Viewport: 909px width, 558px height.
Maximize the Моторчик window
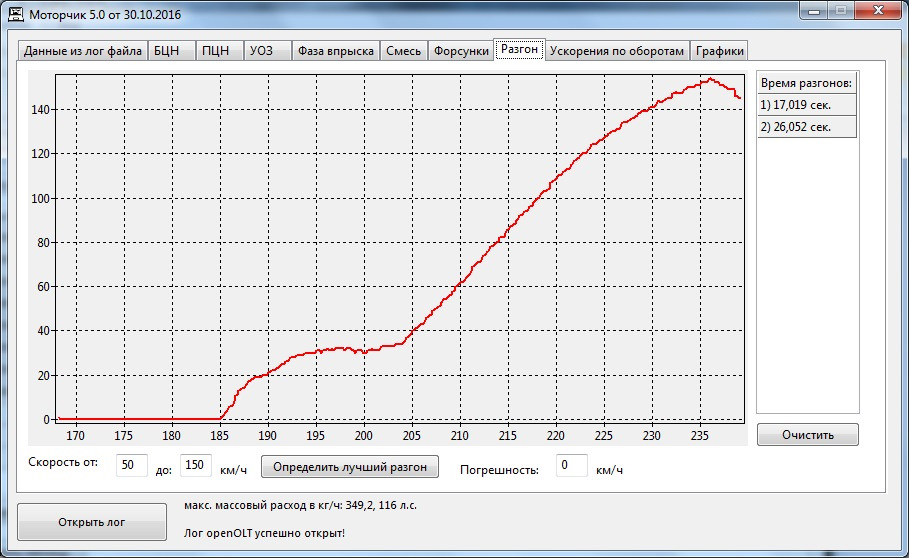click(x=841, y=11)
